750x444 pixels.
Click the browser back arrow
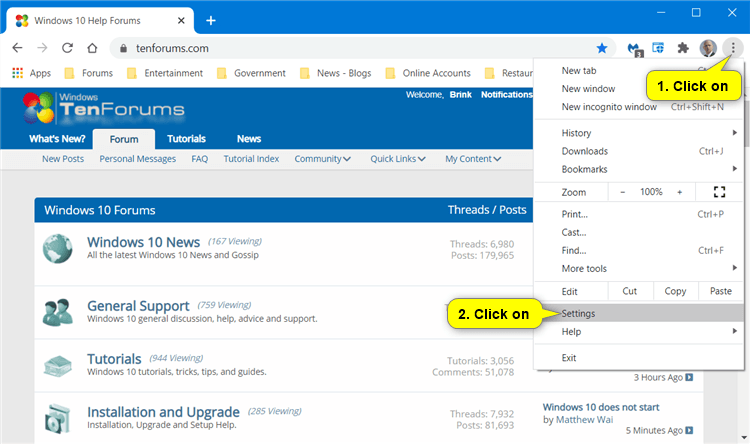pos(17,48)
